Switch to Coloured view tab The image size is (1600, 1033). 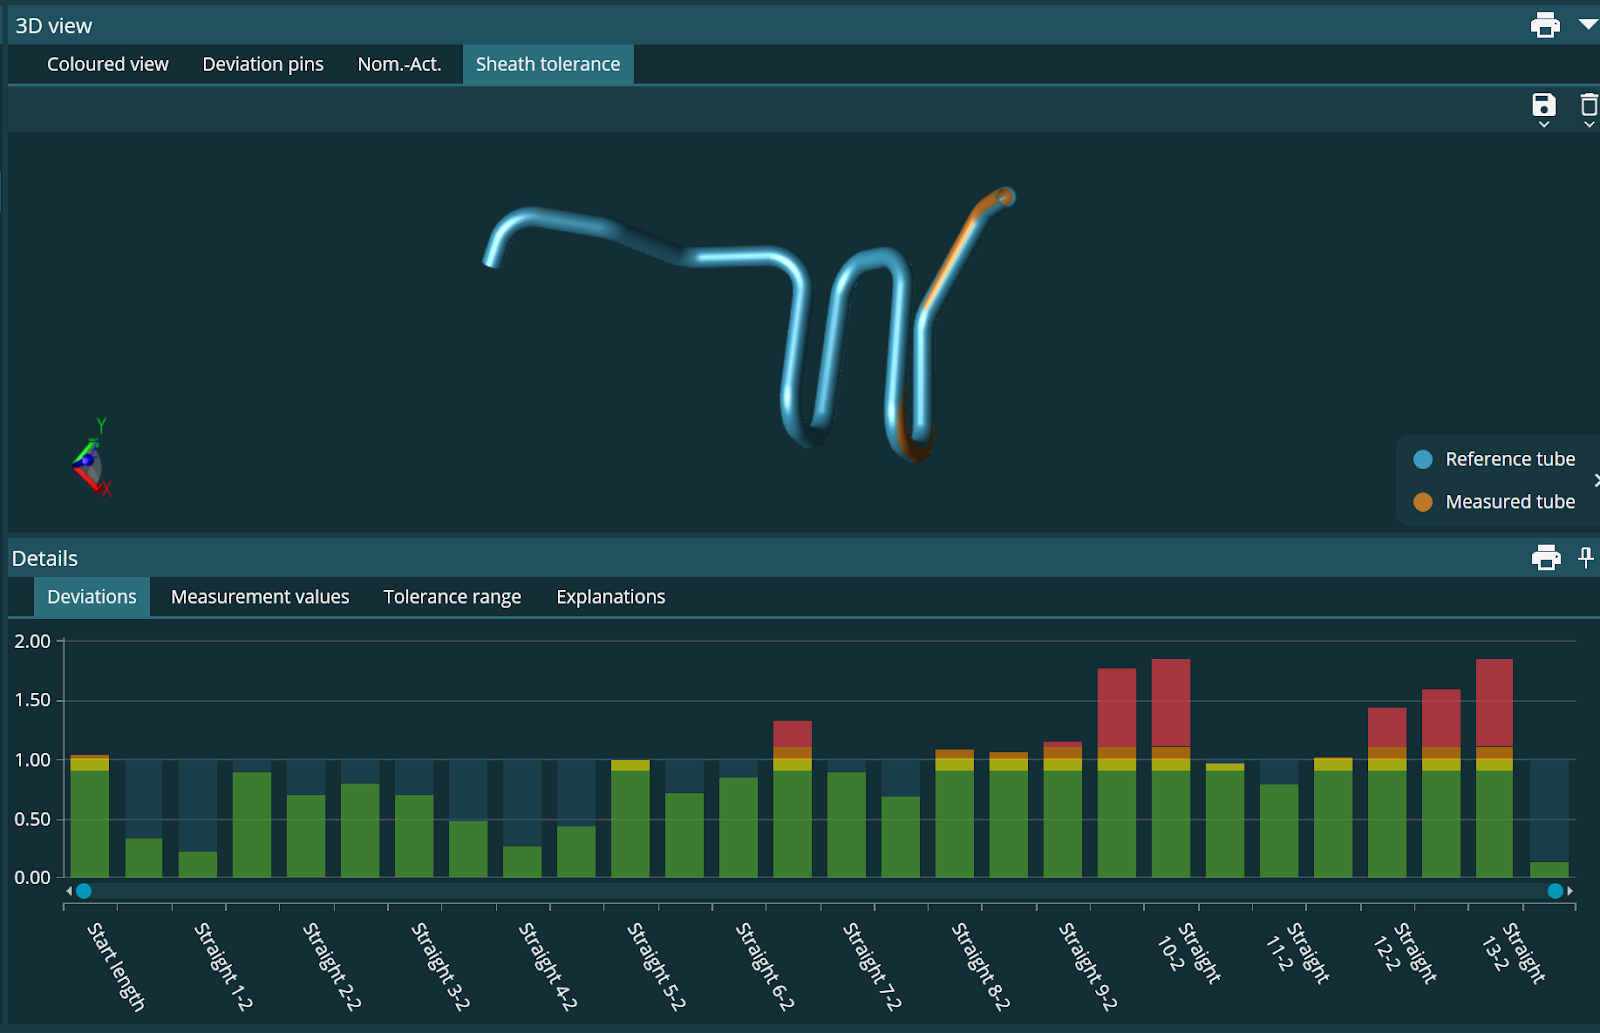[108, 64]
